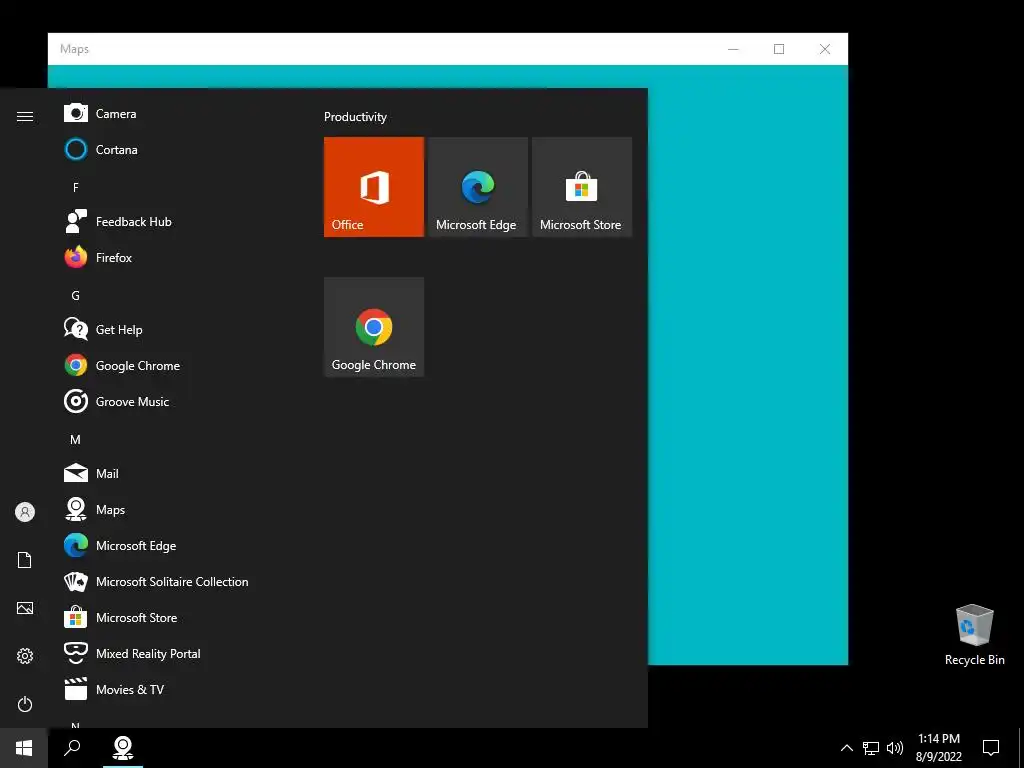Launch Mixed Reality Portal
Screen dimensions: 1024x768
pyautogui.click(x=176, y=653)
